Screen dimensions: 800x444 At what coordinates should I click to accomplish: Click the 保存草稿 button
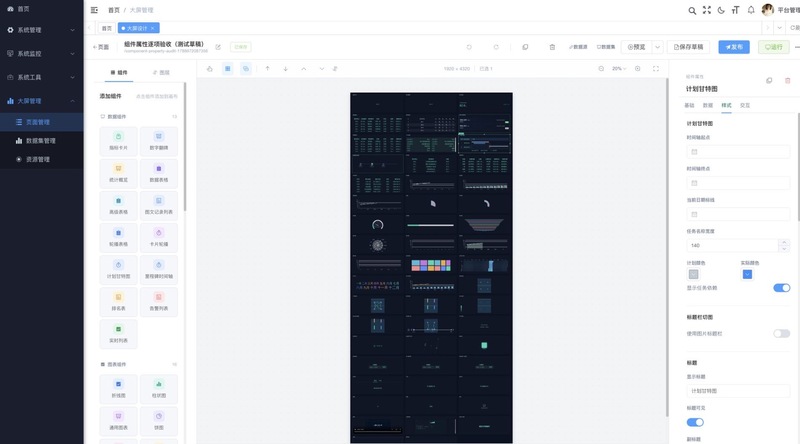[688, 47]
